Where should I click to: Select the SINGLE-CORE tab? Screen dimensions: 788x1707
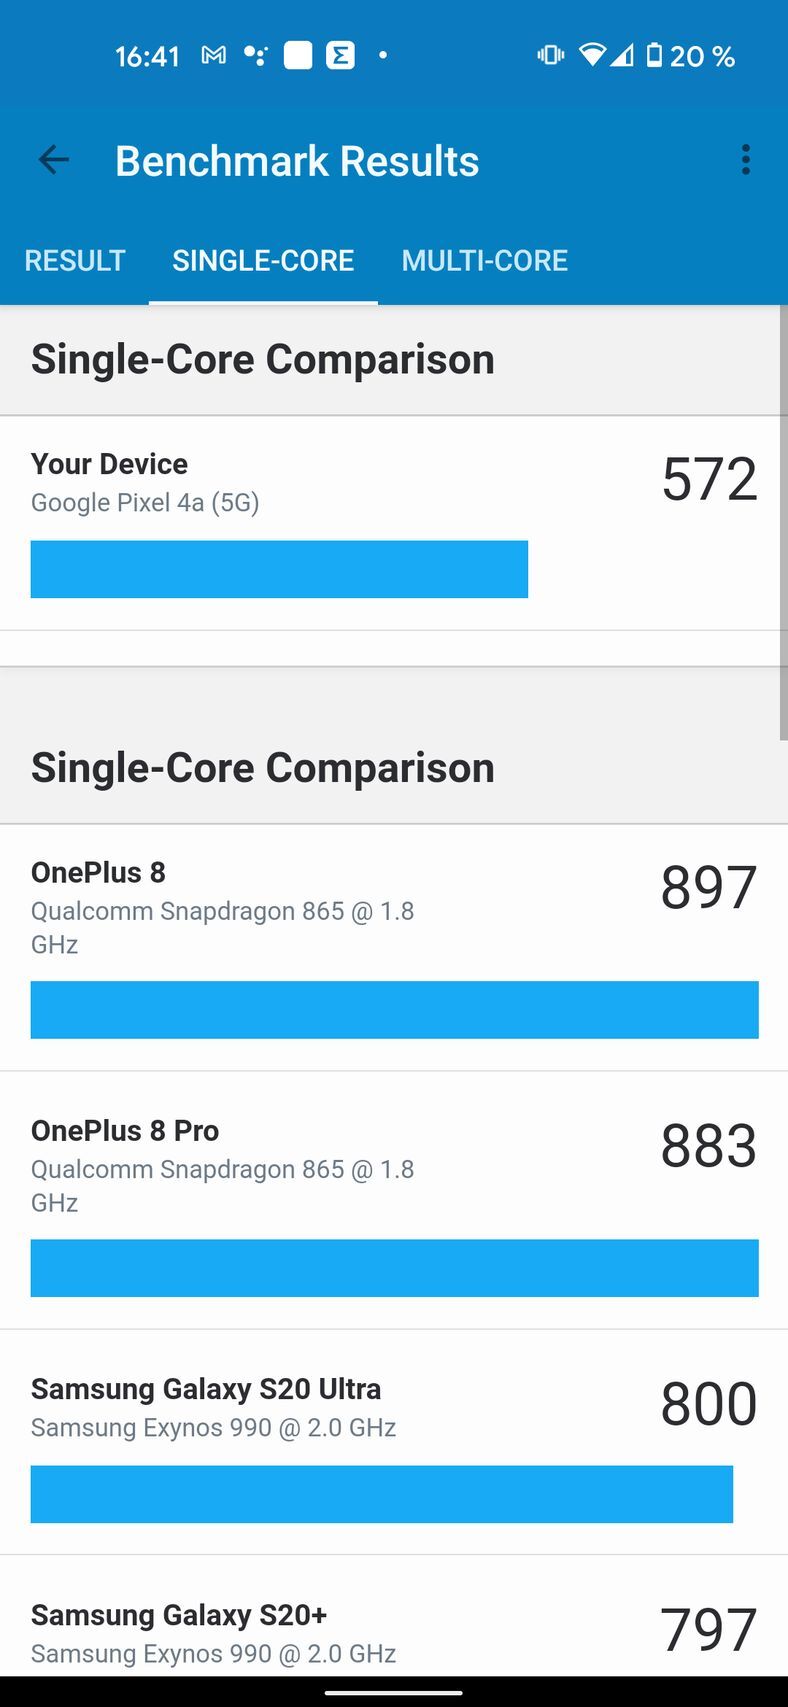pos(263,261)
